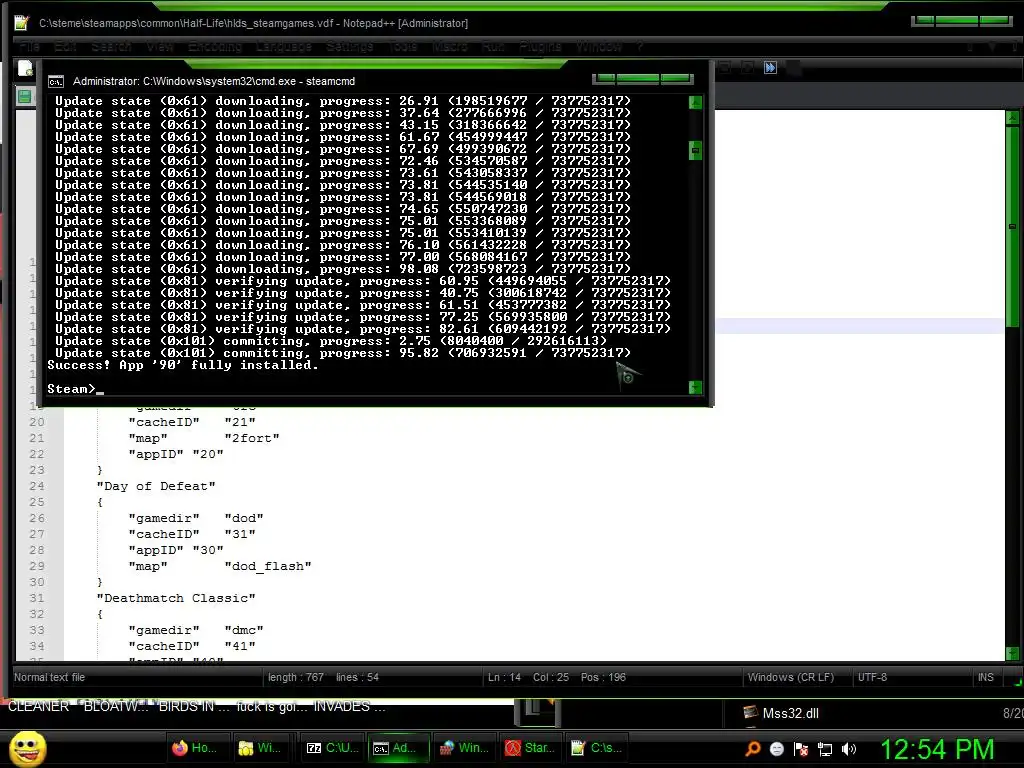Click the 'Windows (CR LF)' status bar field

791,677
